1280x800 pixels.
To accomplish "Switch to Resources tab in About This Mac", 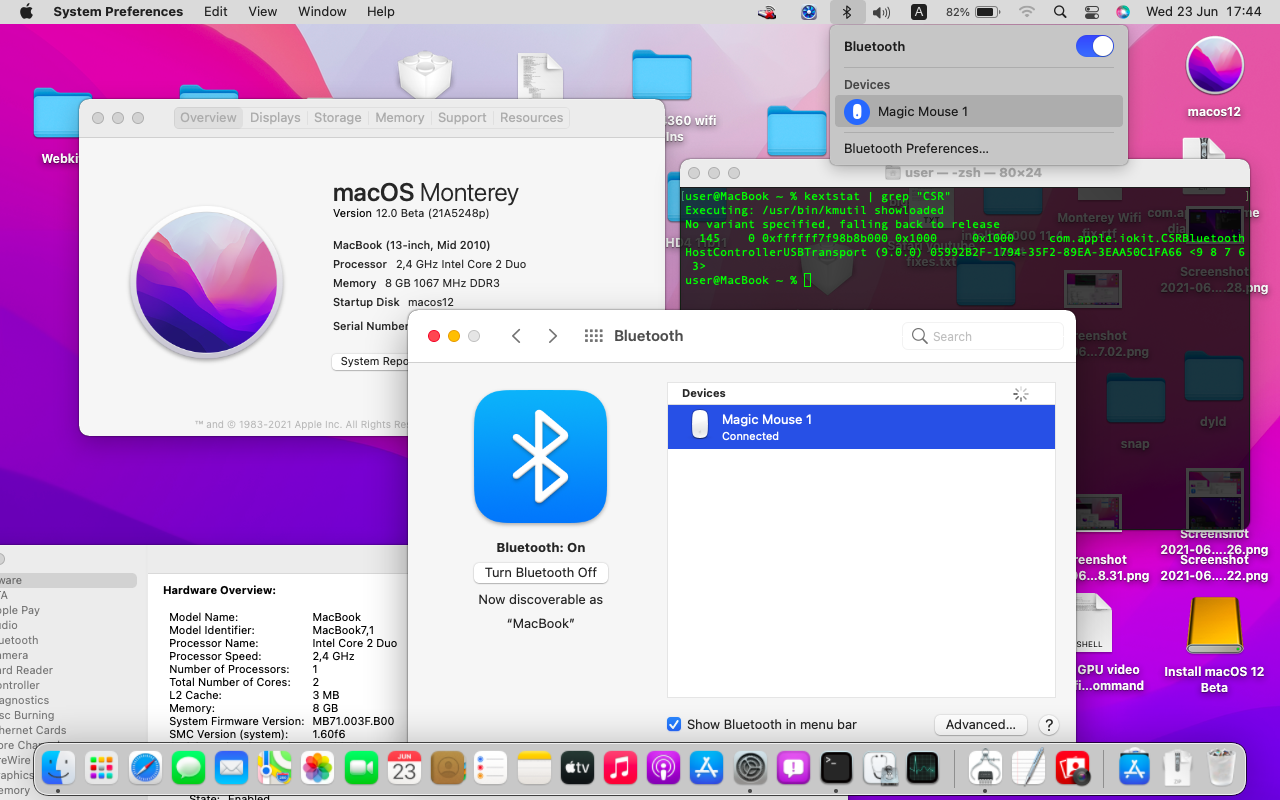I will pyautogui.click(x=532, y=117).
